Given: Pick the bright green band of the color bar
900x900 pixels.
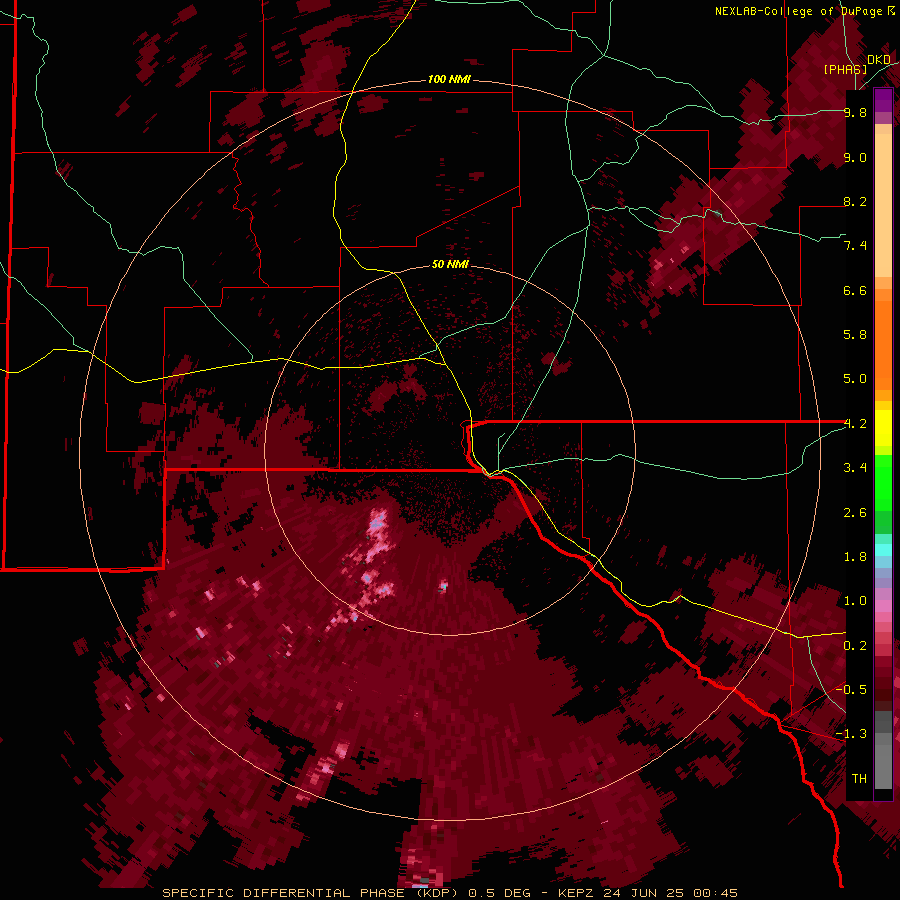Looking at the screenshot, I should (883, 483).
